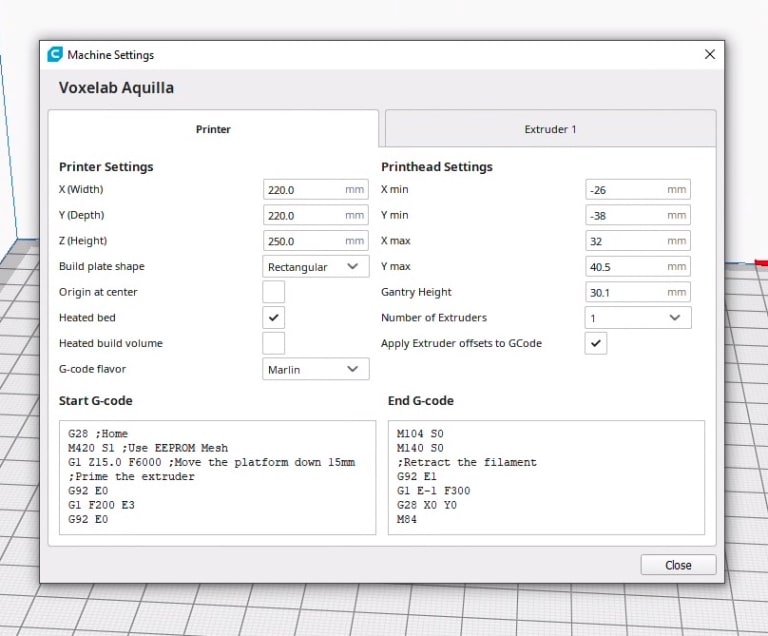Edit the Y (Depth) value field
The width and height of the screenshot is (768, 636).
click(315, 215)
